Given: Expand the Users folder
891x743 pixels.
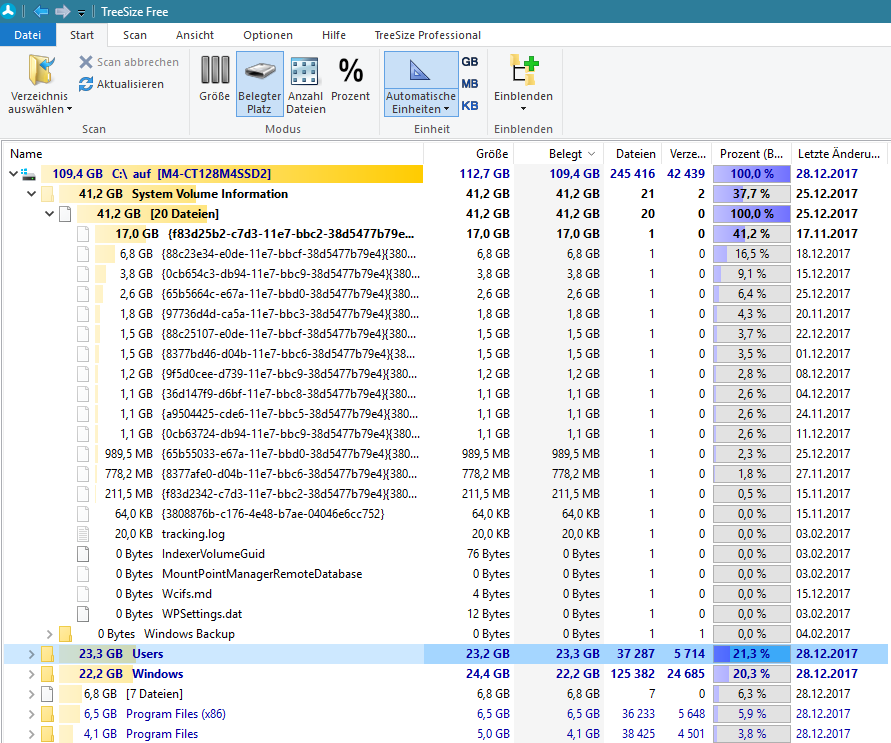Looking at the screenshot, I should 31,654.
